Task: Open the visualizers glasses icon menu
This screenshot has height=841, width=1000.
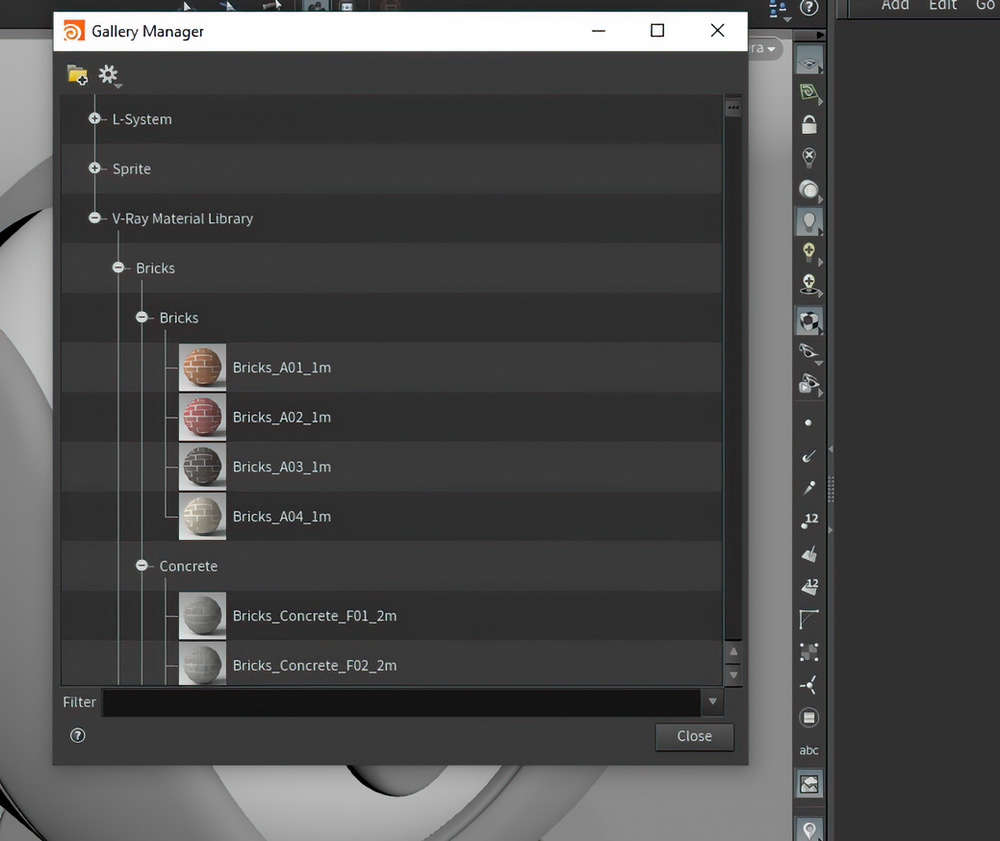Action: pos(809,352)
